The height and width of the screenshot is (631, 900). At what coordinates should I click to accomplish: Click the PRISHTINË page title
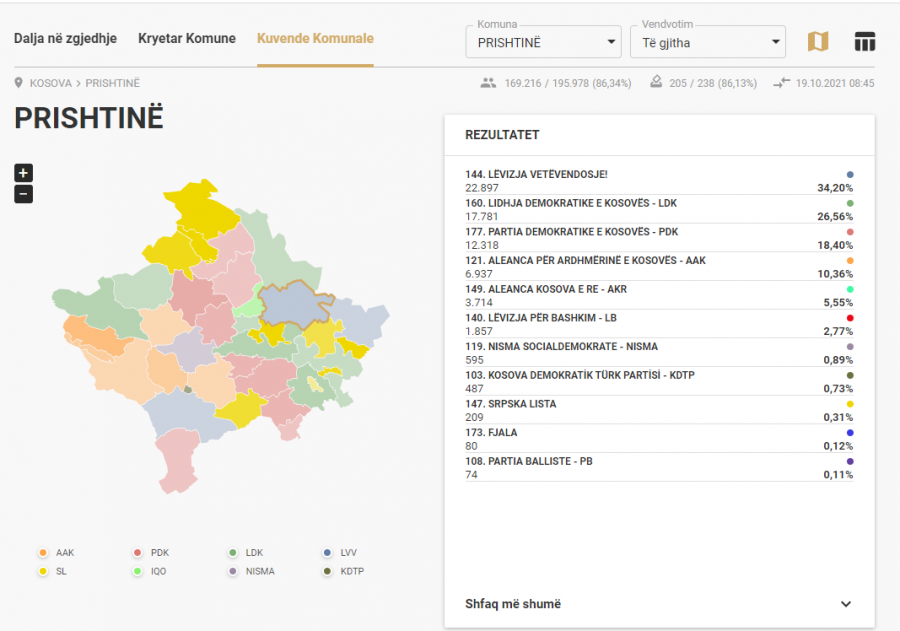(89, 118)
